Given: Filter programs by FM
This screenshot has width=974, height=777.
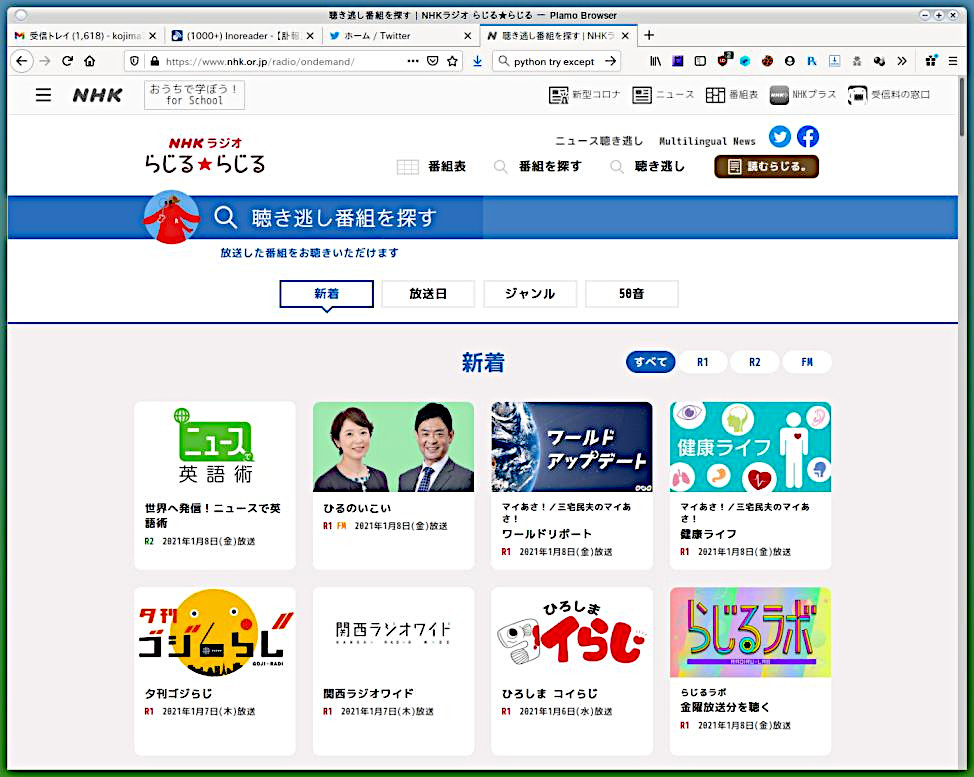Looking at the screenshot, I should tap(807, 362).
